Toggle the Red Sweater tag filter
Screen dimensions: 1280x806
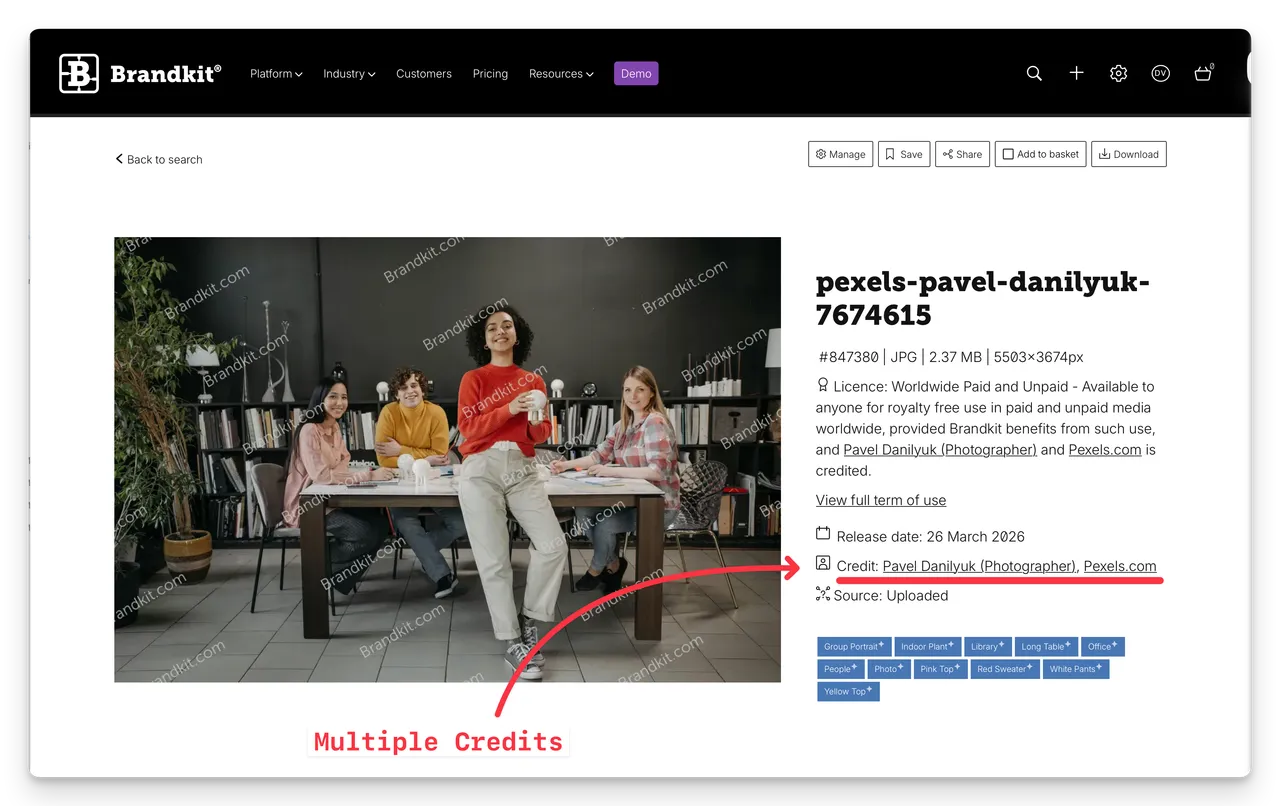pos(1004,669)
